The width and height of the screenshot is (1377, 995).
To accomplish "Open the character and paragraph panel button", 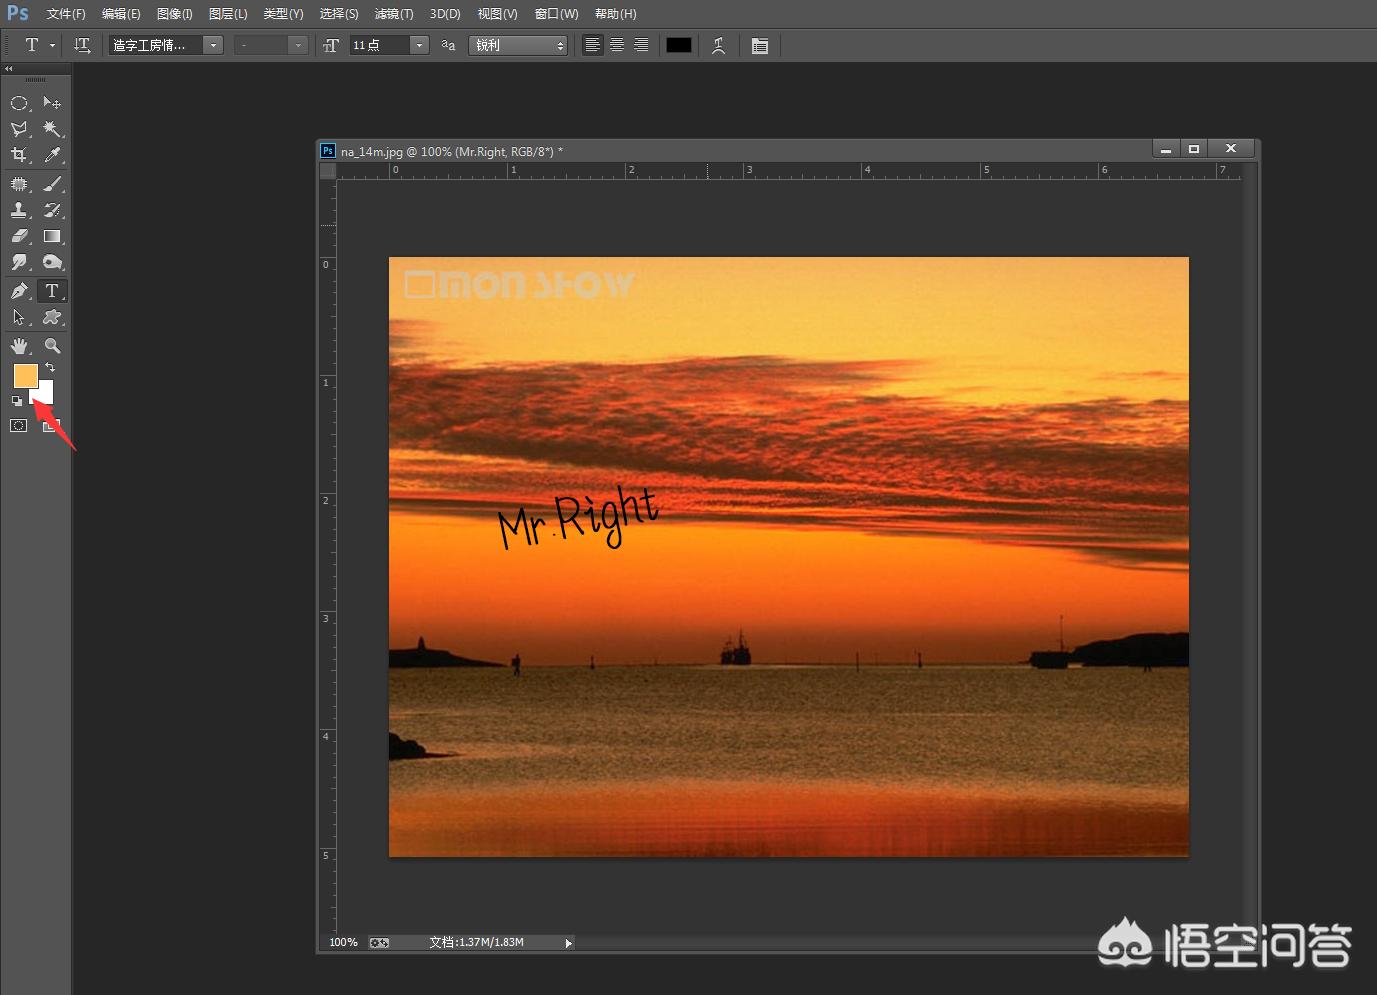I will point(760,45).
